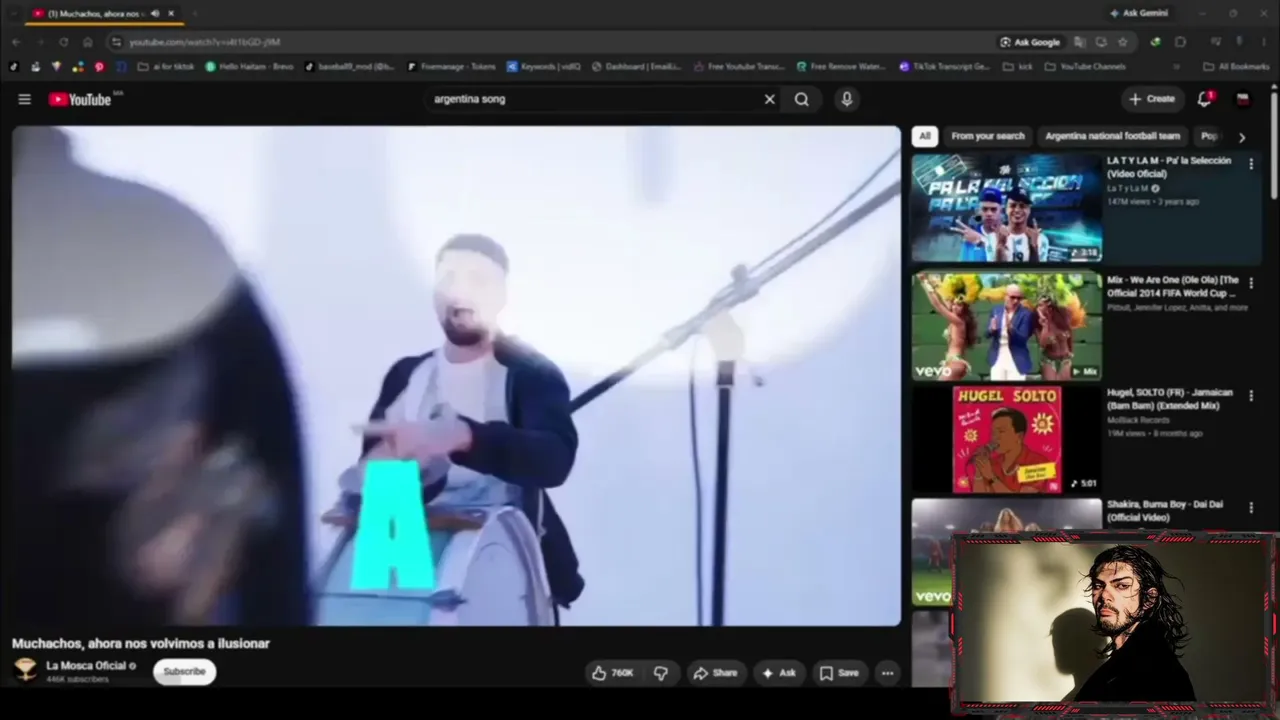Open the browser home page
Image resolution: width=1280 pixels, height=720 pixels.
[x=88, y=42]
